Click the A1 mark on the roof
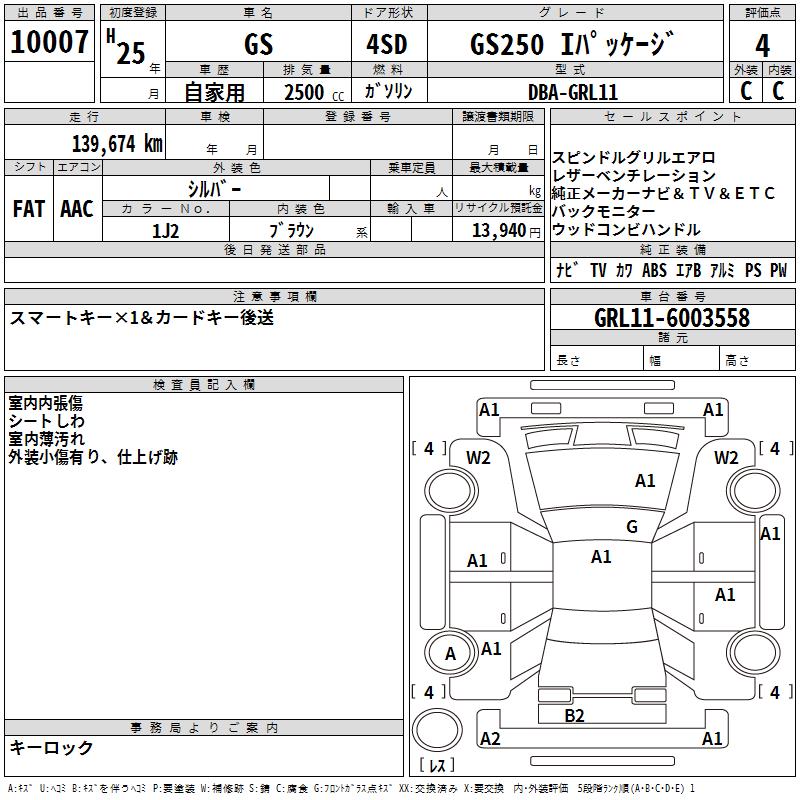Viewport: 800px width, 800px height. click(x=601, y=557)
